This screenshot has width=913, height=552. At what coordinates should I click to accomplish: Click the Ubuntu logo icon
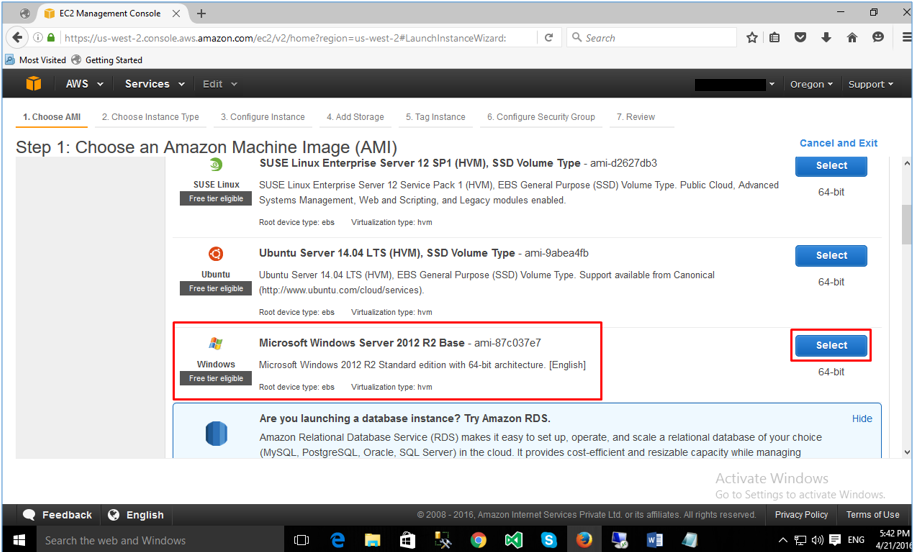tap(215, 254)
